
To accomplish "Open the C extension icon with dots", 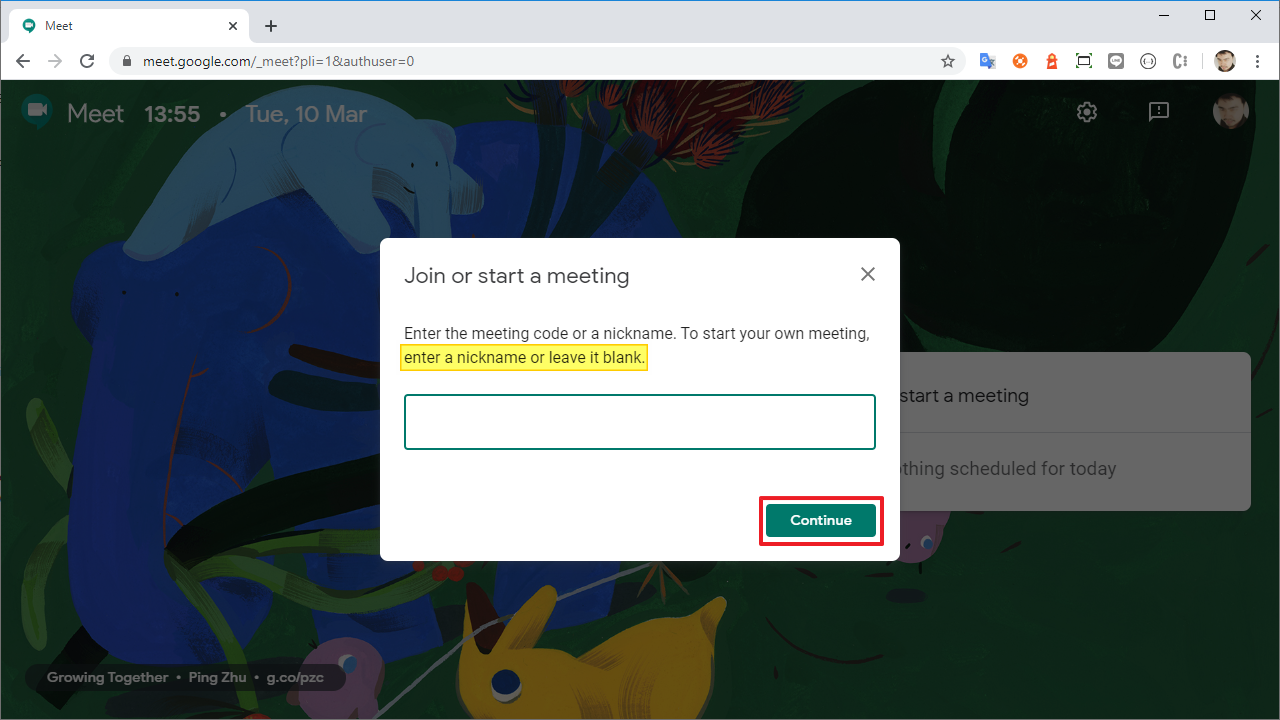I will tap(1180, 61).
